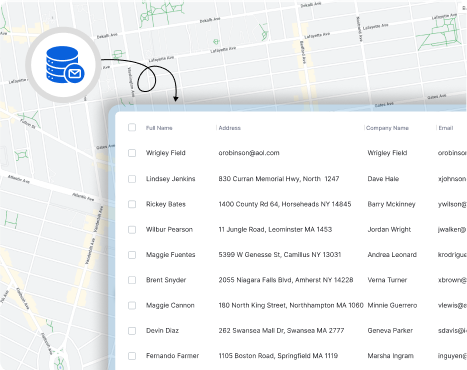Select company cell 'Wrigley Field'
This screenshot has width=467, height=370.
pyautogui.click(x=387, y=153)
